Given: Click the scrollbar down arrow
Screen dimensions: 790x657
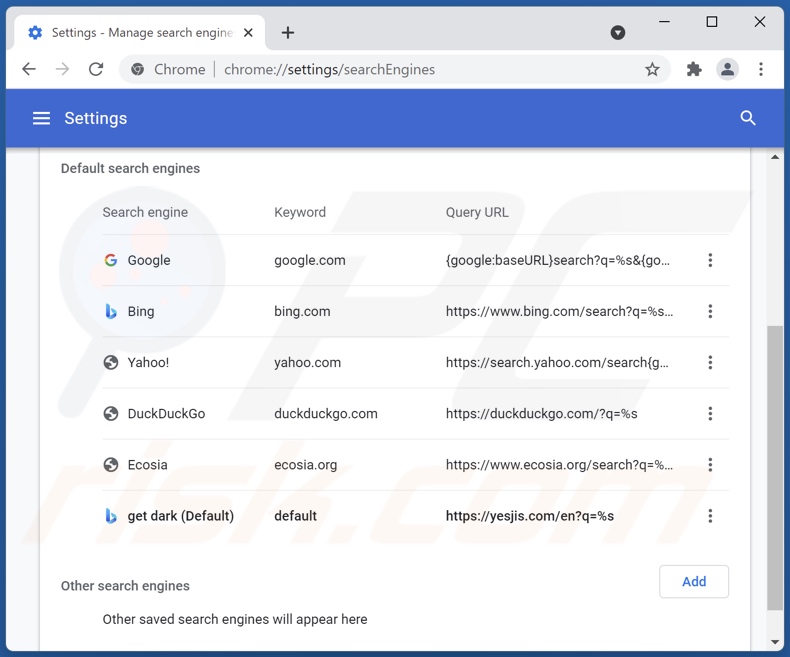Looking at the screenshot, I should coord(775,642).
